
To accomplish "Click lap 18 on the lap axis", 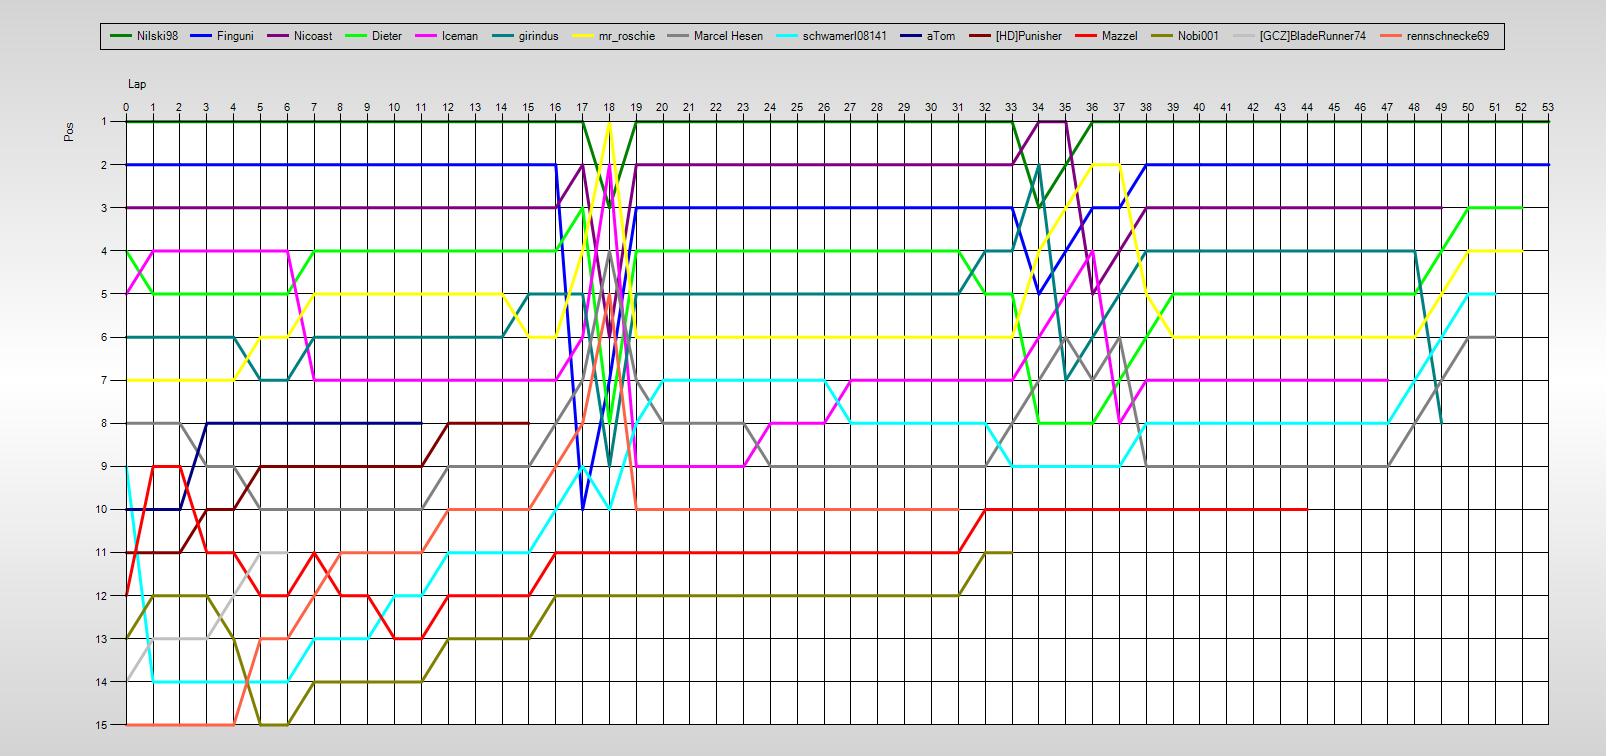I will pyautogui.click(x=609, y=107).
